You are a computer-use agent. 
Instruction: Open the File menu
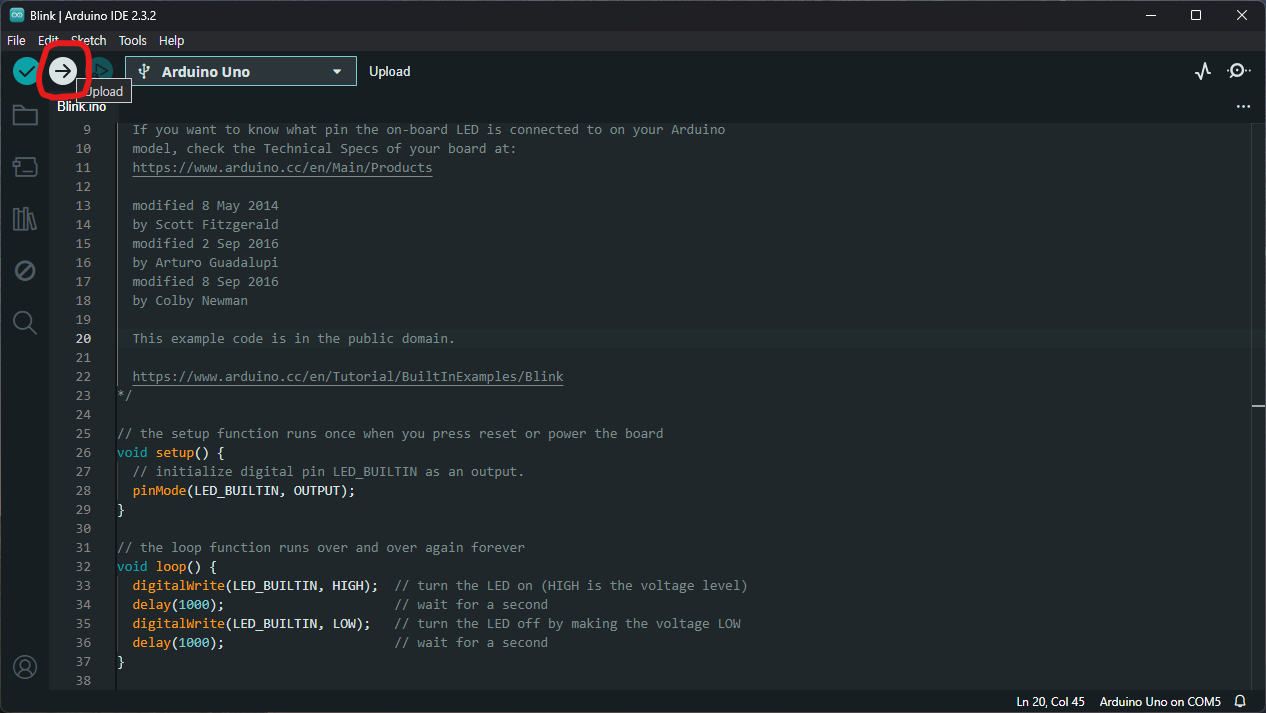pos(16,41)
